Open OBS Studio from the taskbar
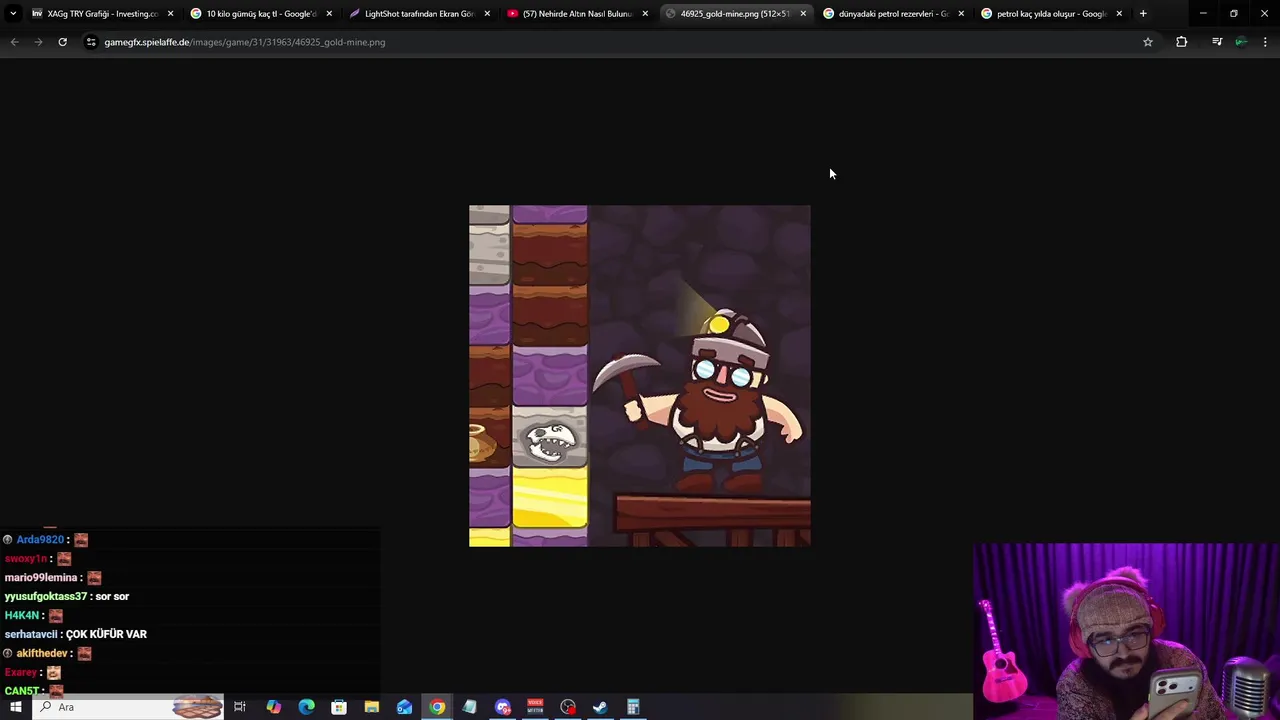 (568, 707)
